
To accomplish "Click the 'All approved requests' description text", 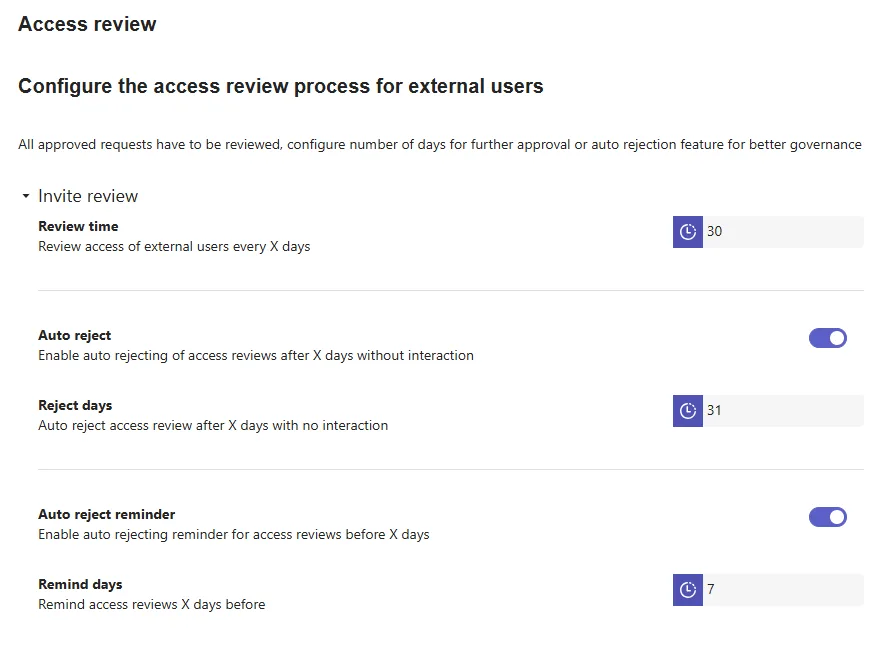I will point(439,144).
